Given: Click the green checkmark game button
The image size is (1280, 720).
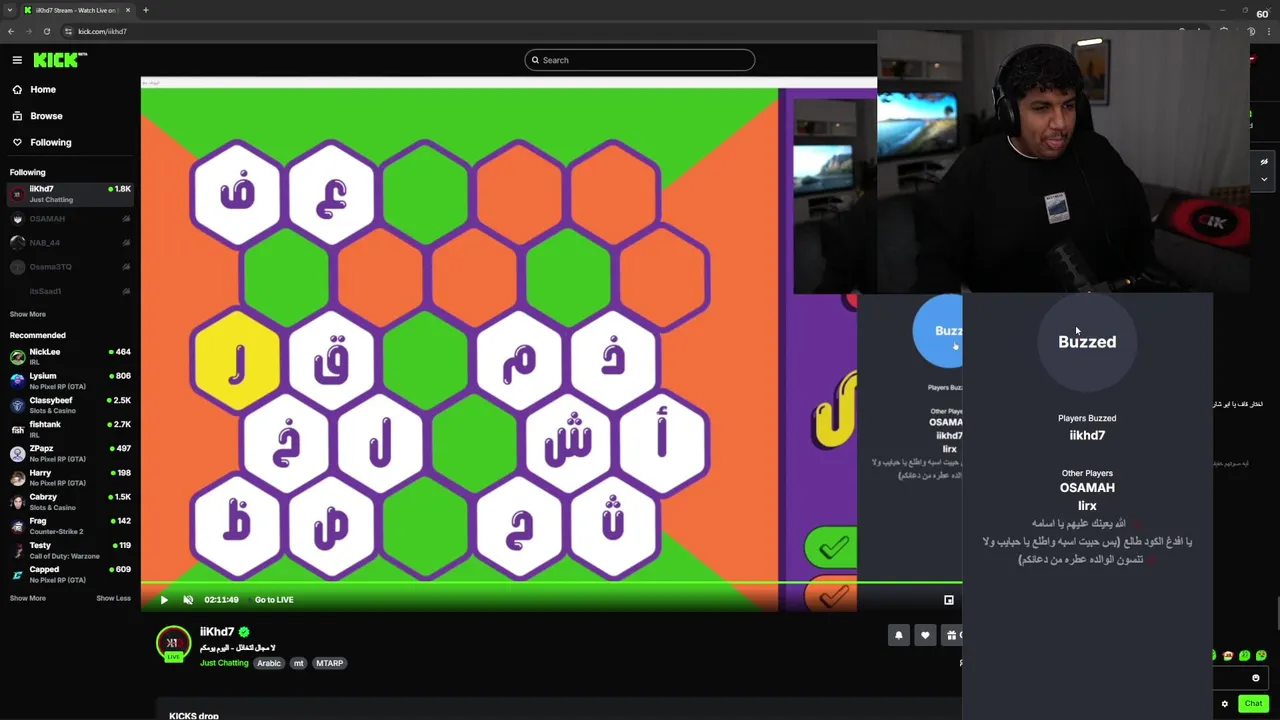Looking at the screenshot, I should [831, 547].
